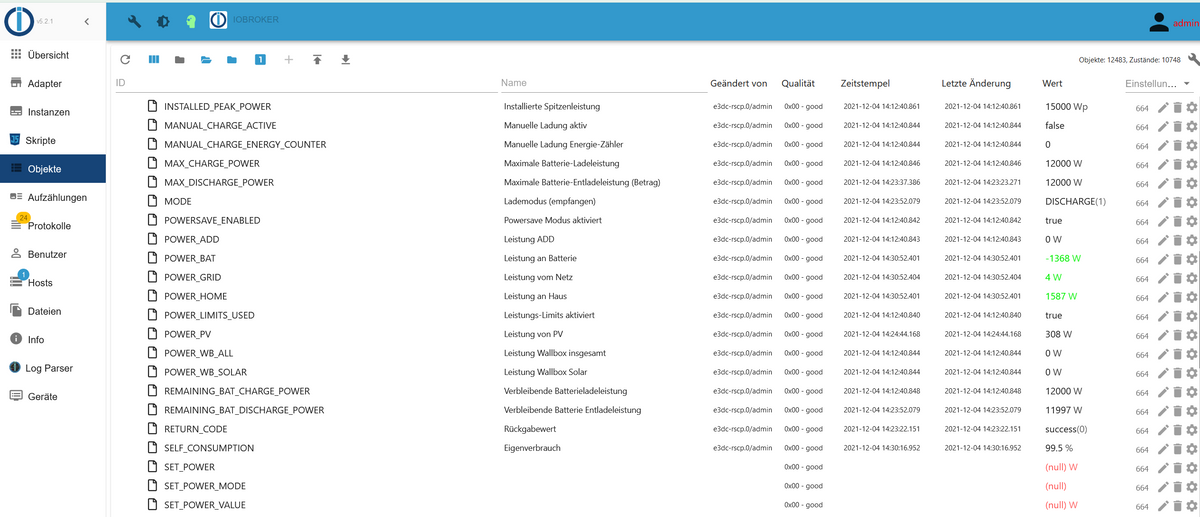This screenshot has height=517, width=1200.
Task: Delete the MANUAL_CHARGE_ACTIVE object
Action: [x=1177, y=126]
